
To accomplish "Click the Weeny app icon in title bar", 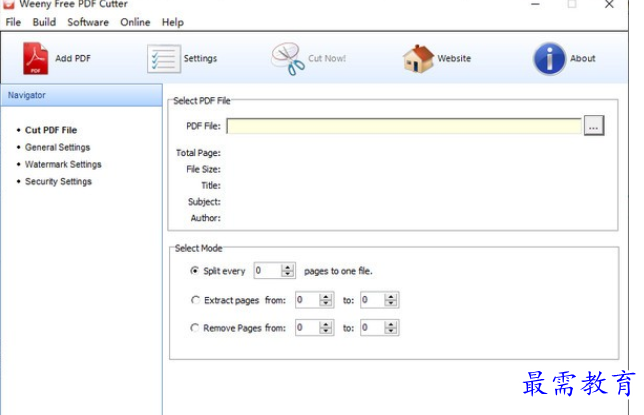I will click(9, 4).
